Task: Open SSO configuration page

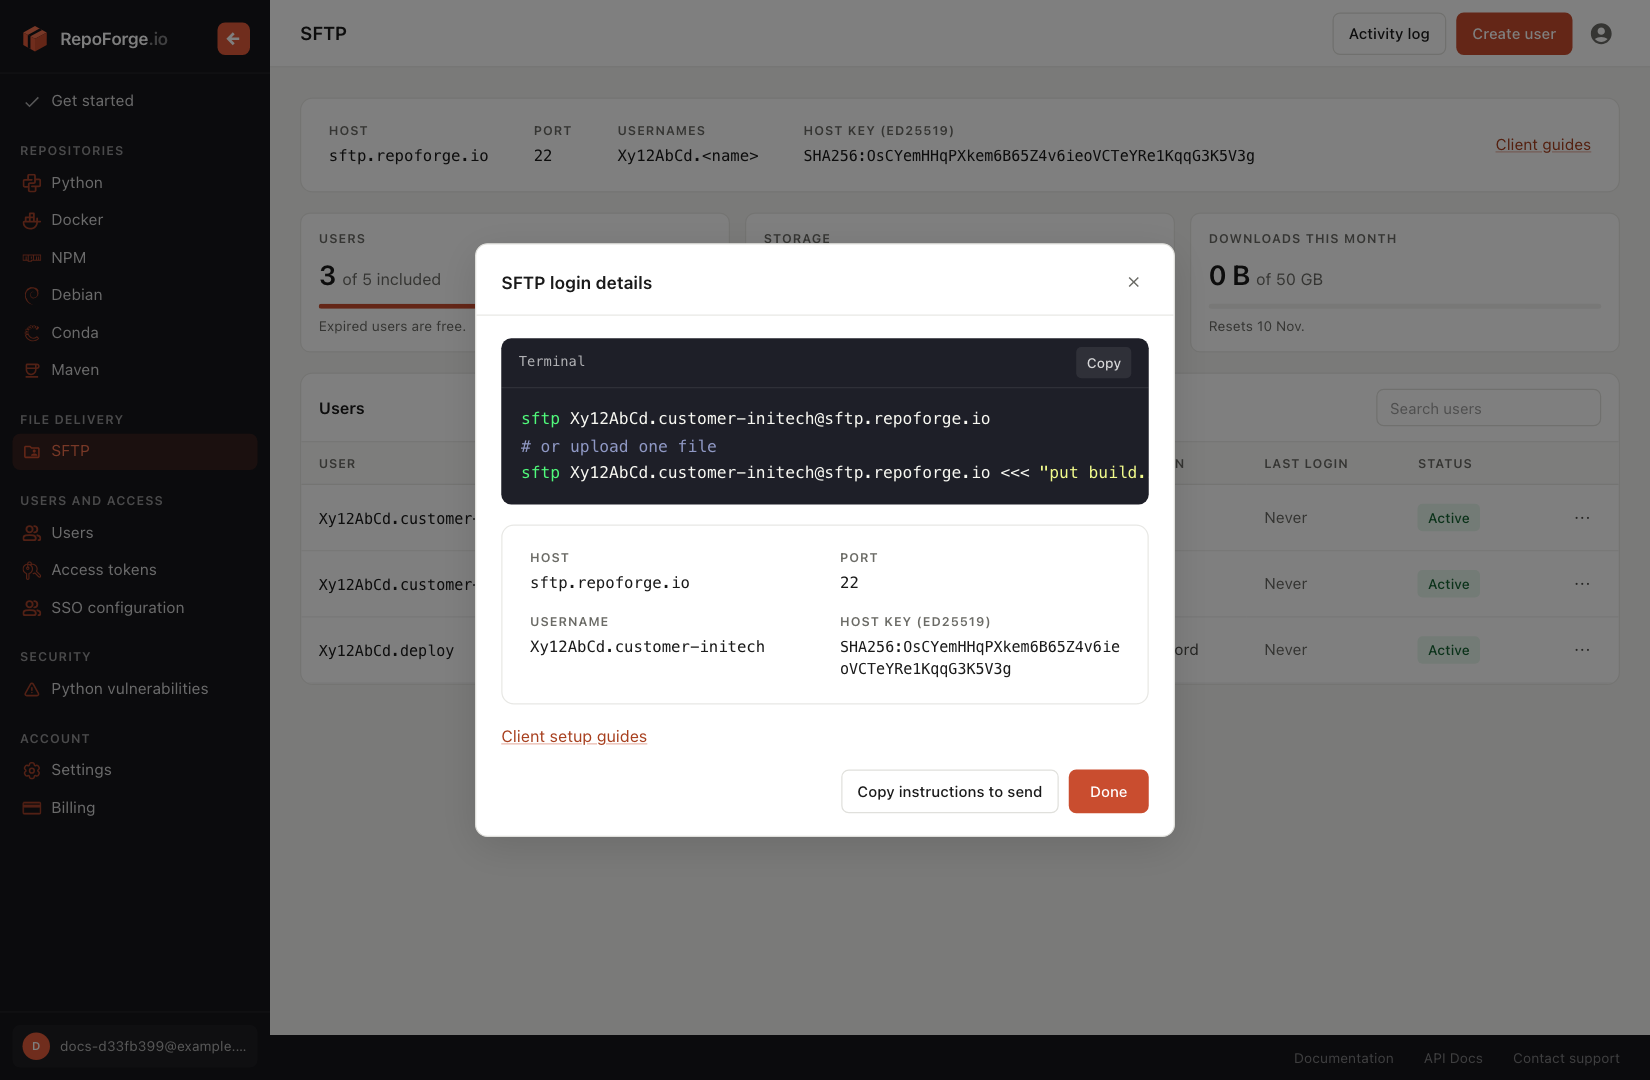Action: pos(118,608)
